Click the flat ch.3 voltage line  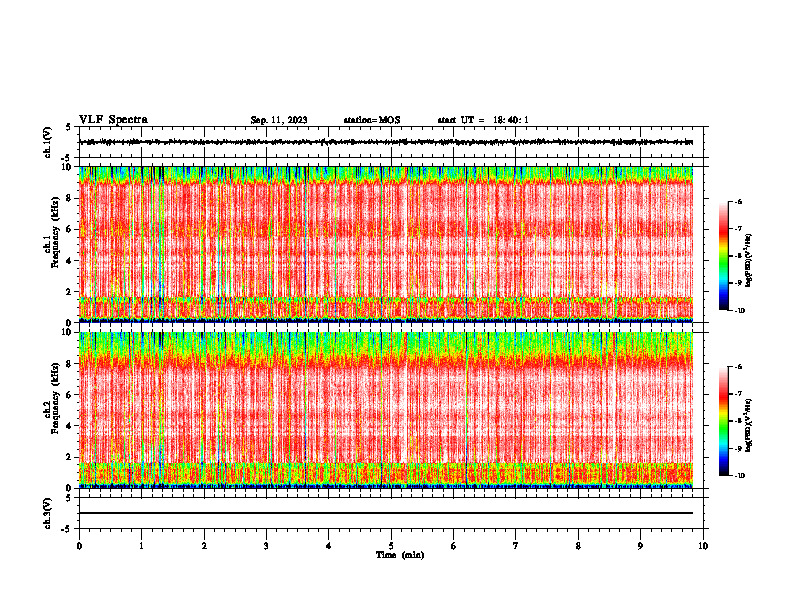click(386, 513)
